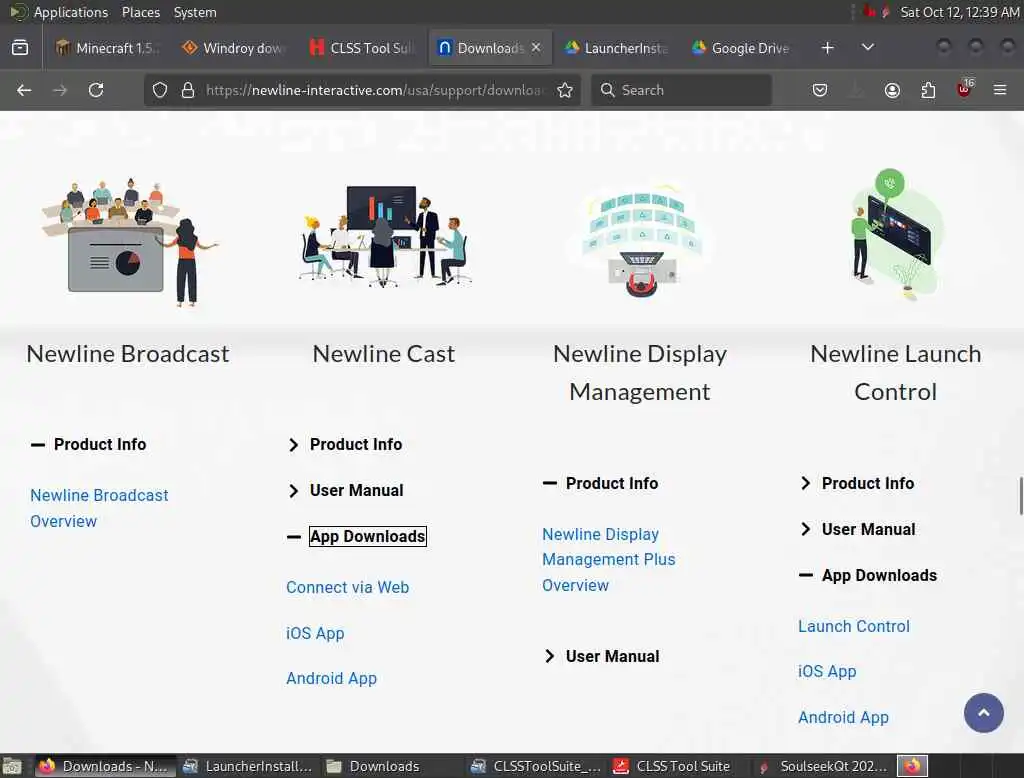Open Connect via Web link
The width and height of the screenshot is (1024, 778).
347,587
